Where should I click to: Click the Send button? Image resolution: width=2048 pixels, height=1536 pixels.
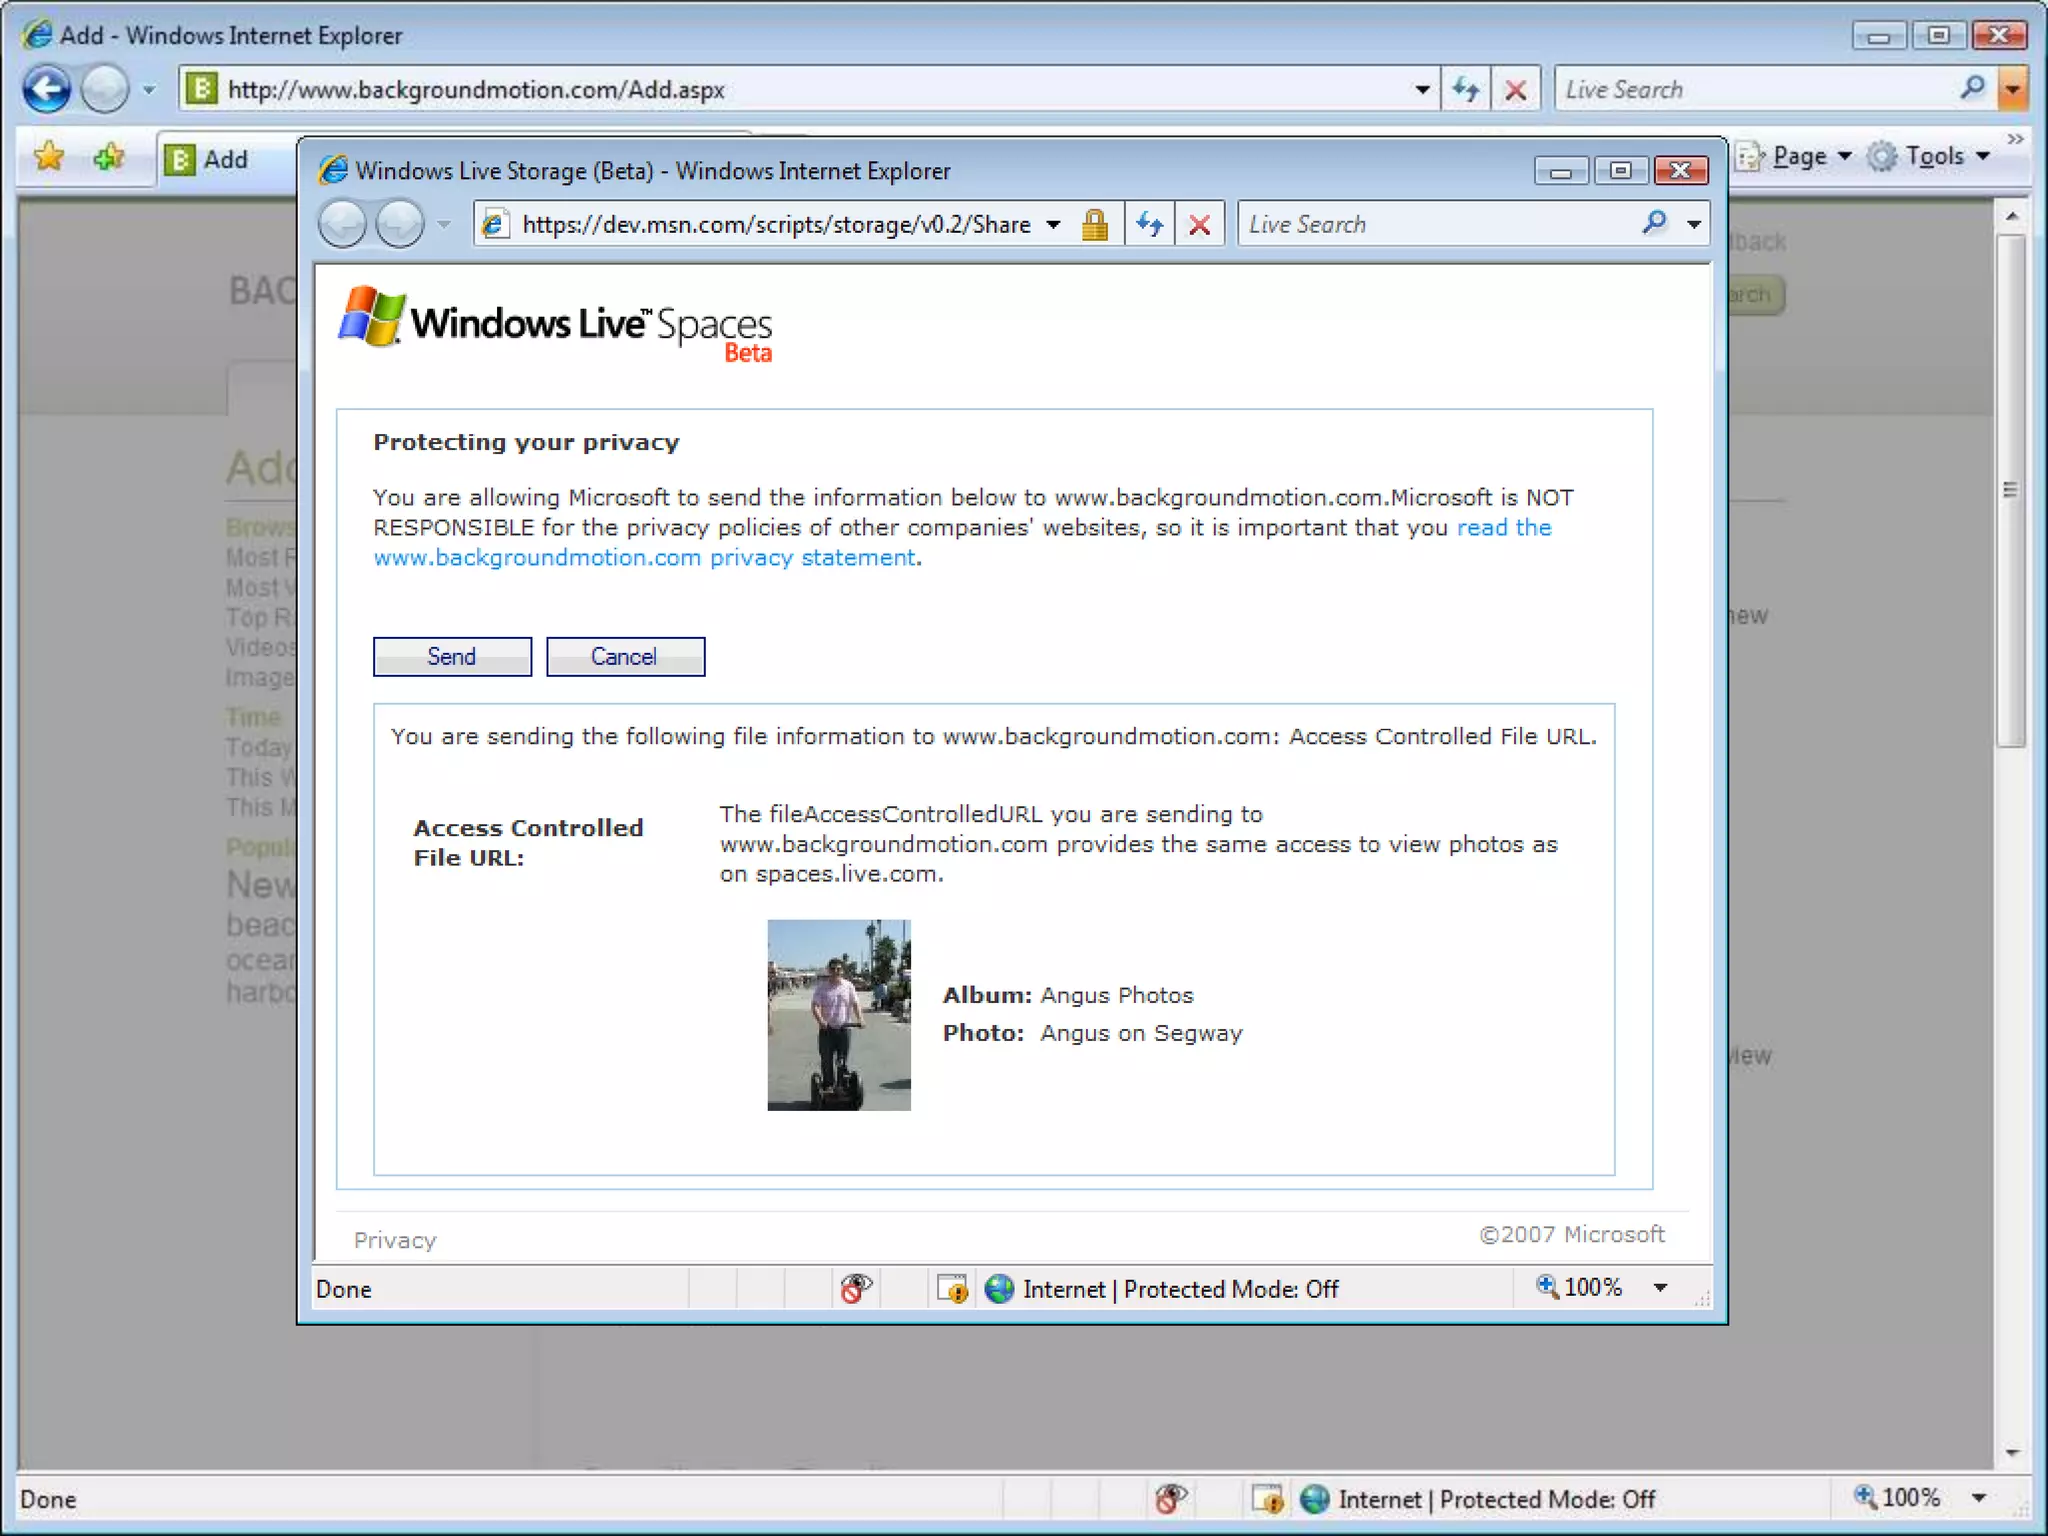452,657
